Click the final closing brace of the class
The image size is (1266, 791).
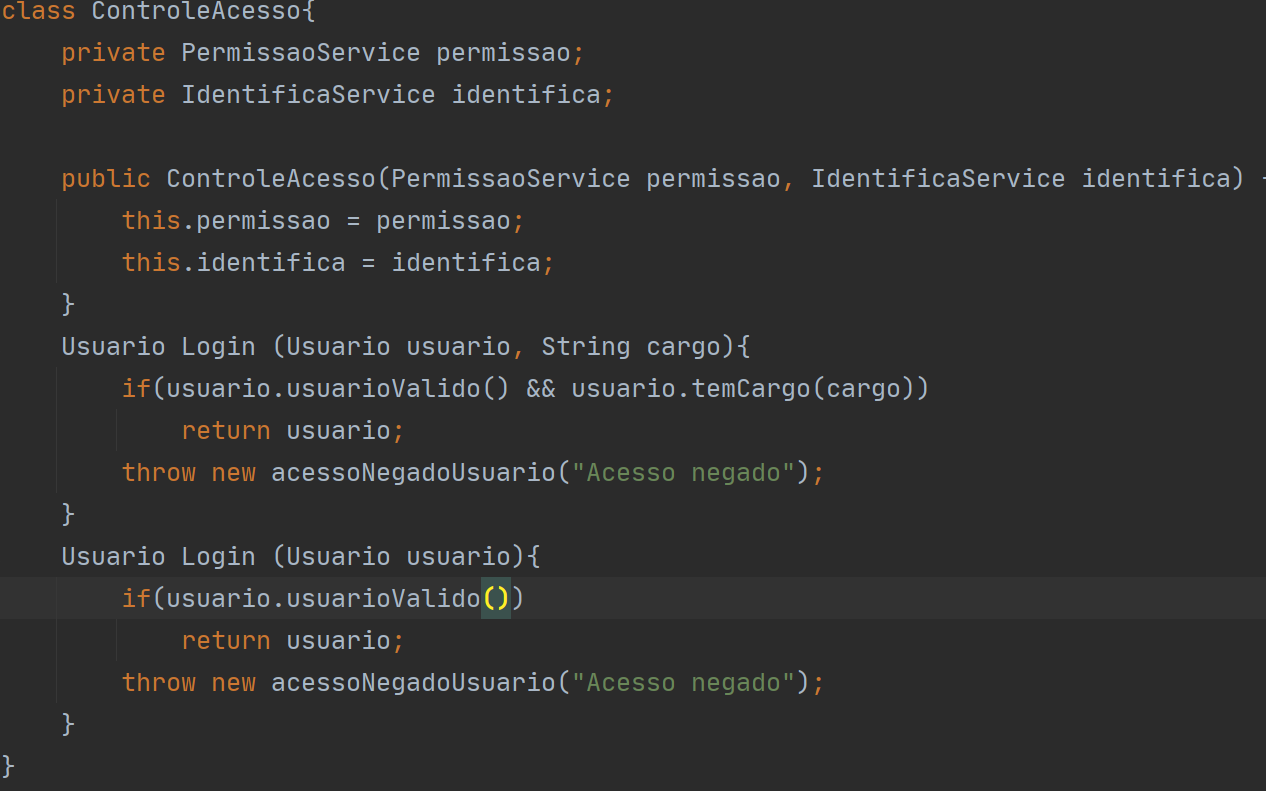(x=8, y=766)
